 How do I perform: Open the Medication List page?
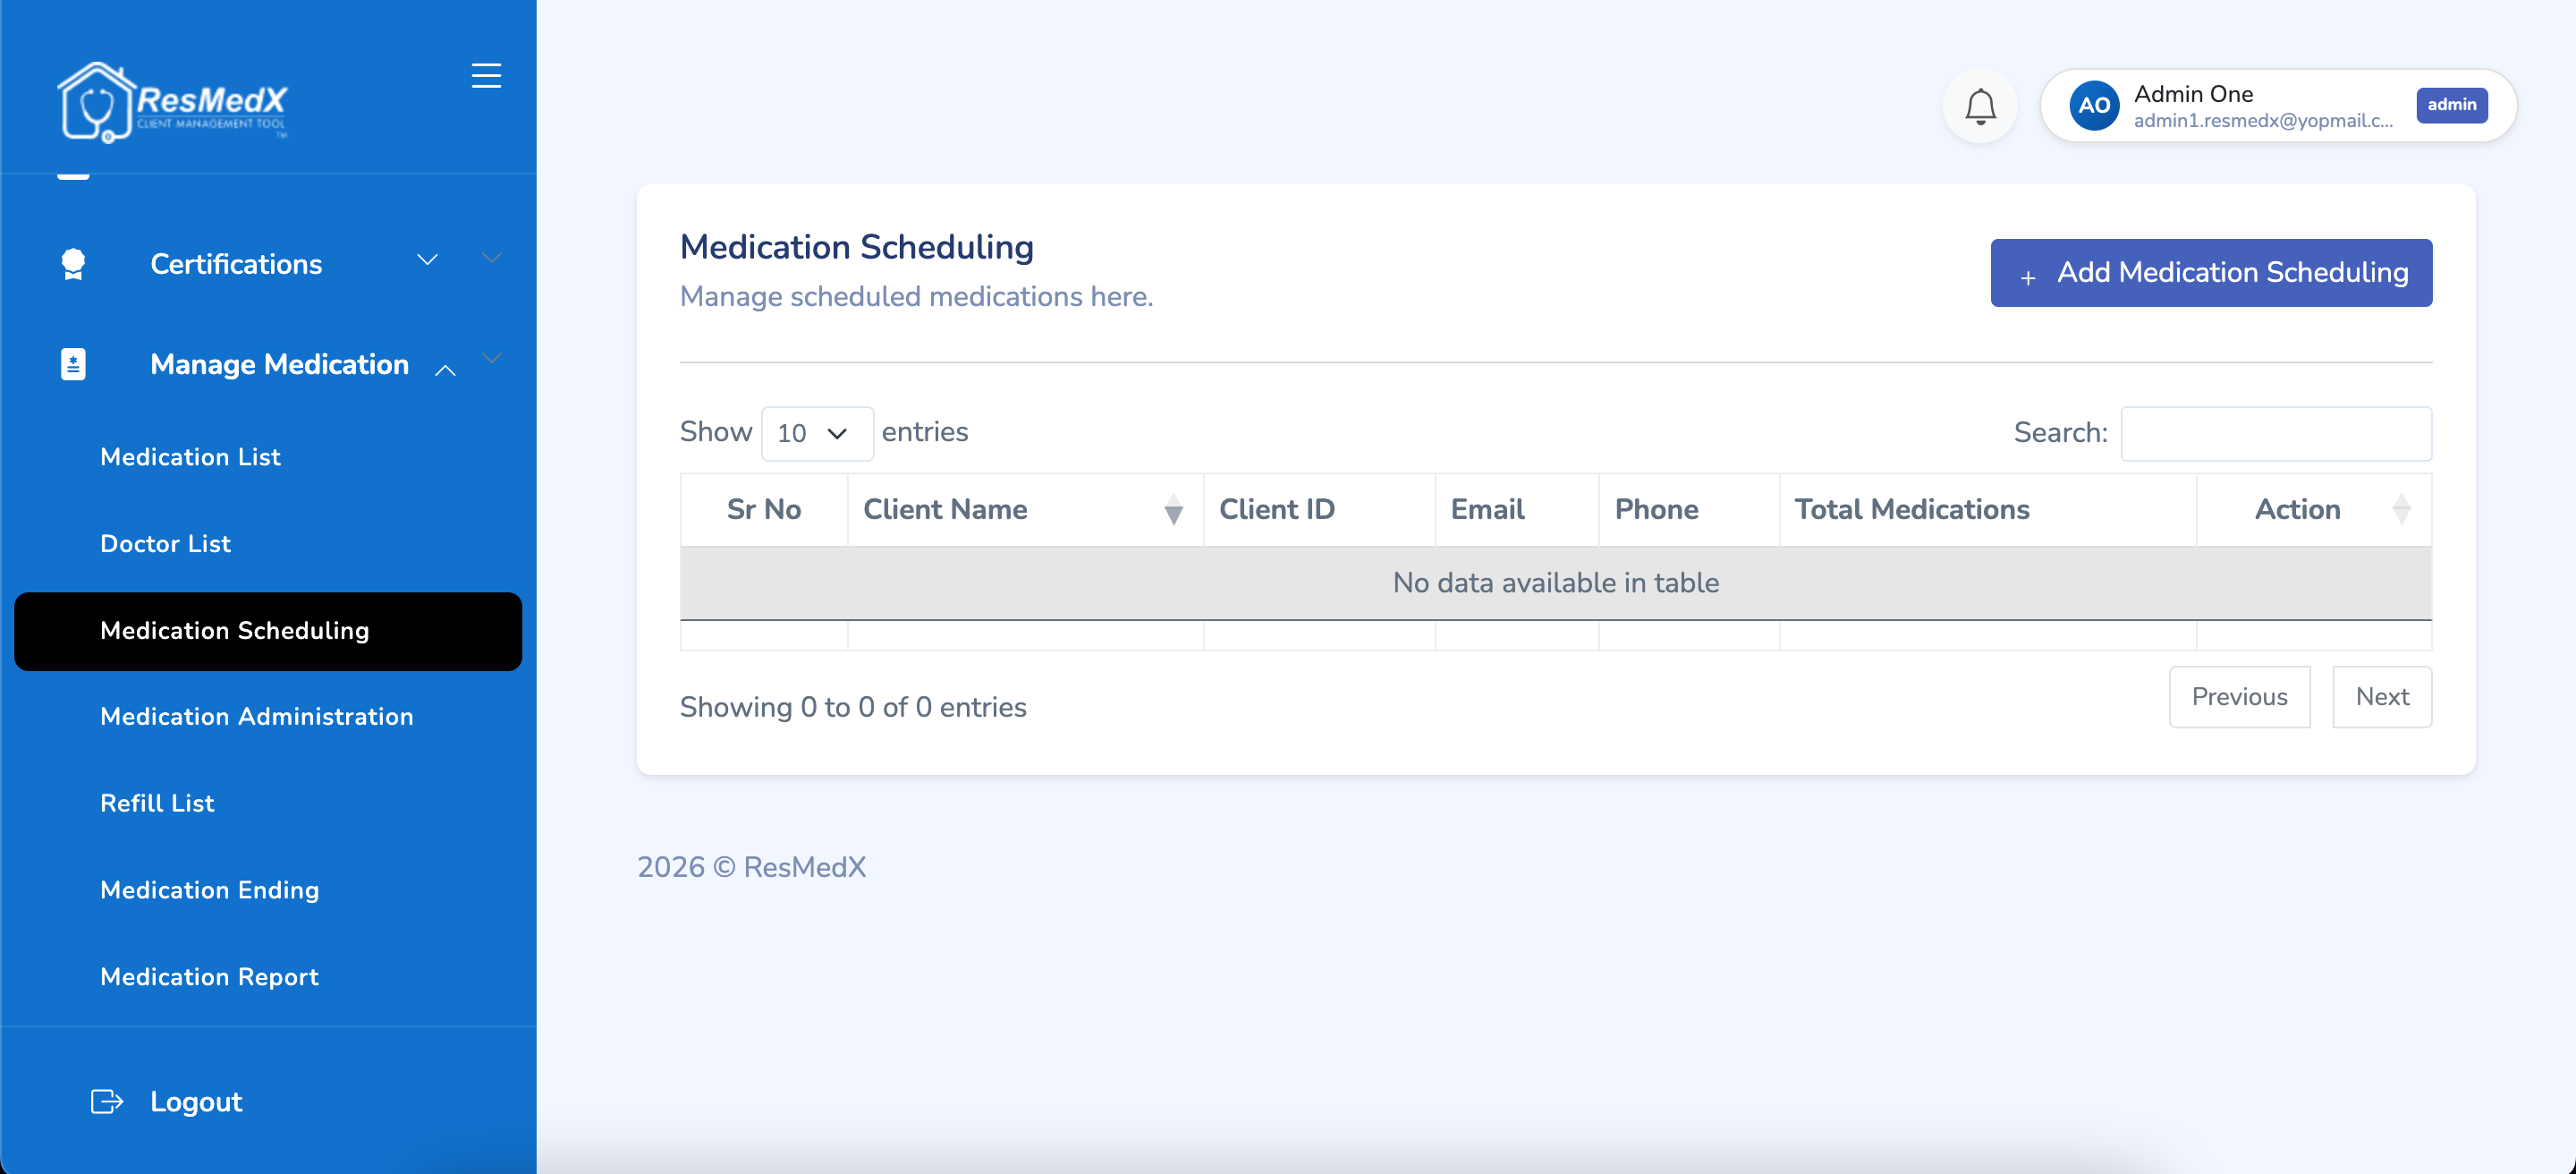(x=190, y=457)
